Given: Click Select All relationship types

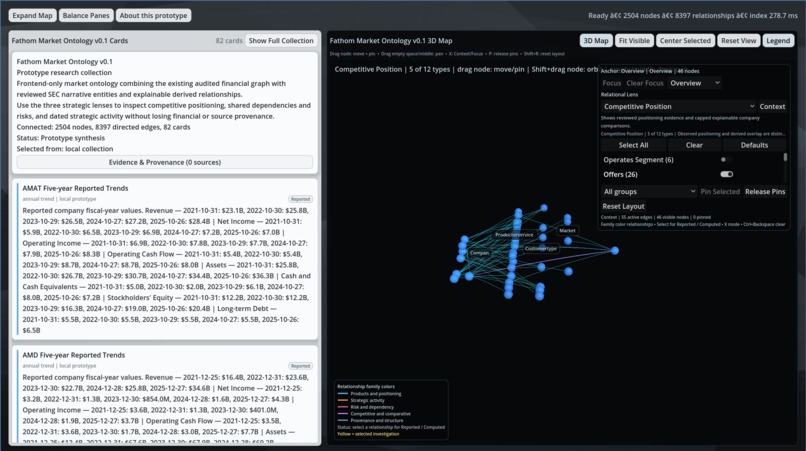Looking at the screenshot, I should pos(633,145).
